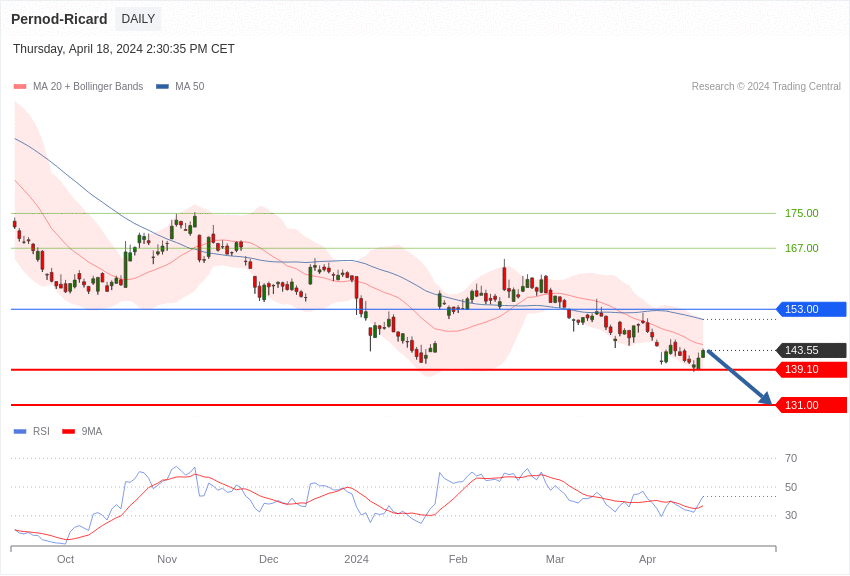This screenshot has width=850, height=576.
Task: Select the red 131.00 target price tag
Action: [x=811, y=405]
